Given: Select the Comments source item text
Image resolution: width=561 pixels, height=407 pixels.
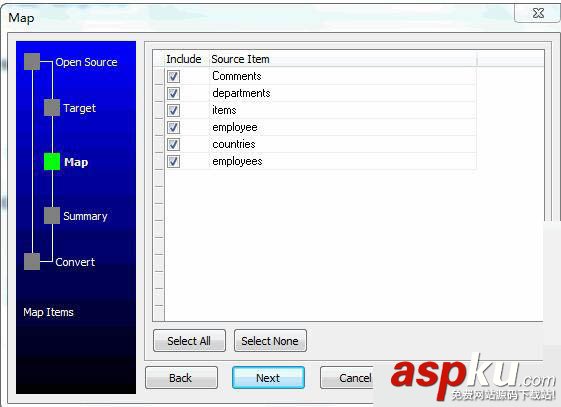Looking at the screenshot, I should [236, 76].
